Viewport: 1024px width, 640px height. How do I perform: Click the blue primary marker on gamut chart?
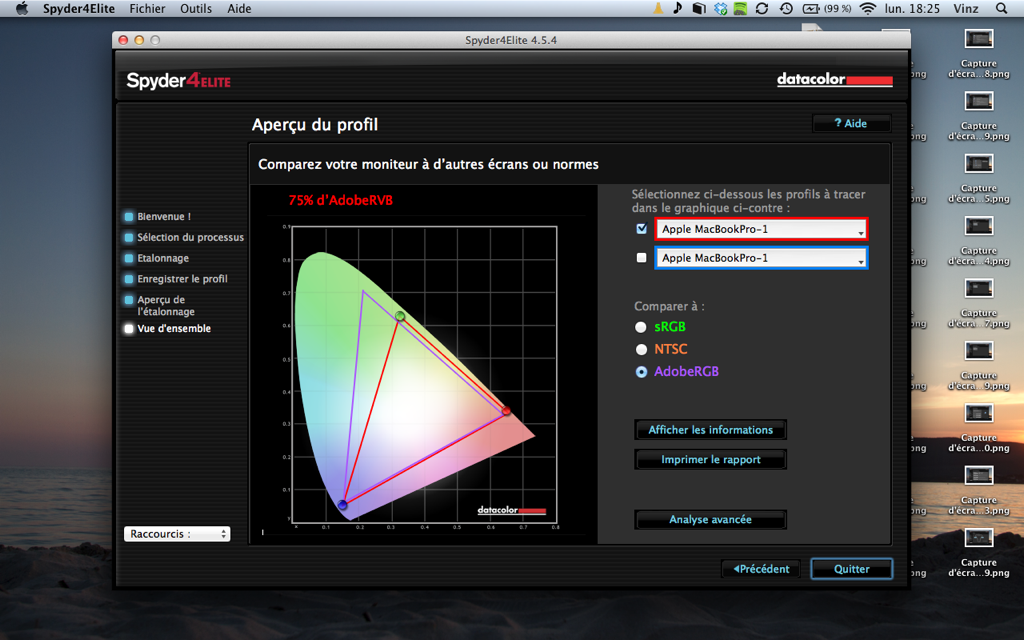(x=343, y=505)
